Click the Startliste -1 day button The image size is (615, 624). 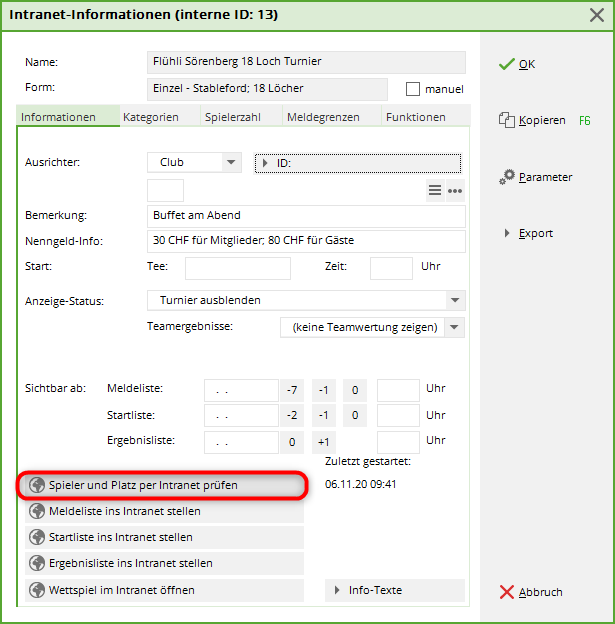pos(323,415)
